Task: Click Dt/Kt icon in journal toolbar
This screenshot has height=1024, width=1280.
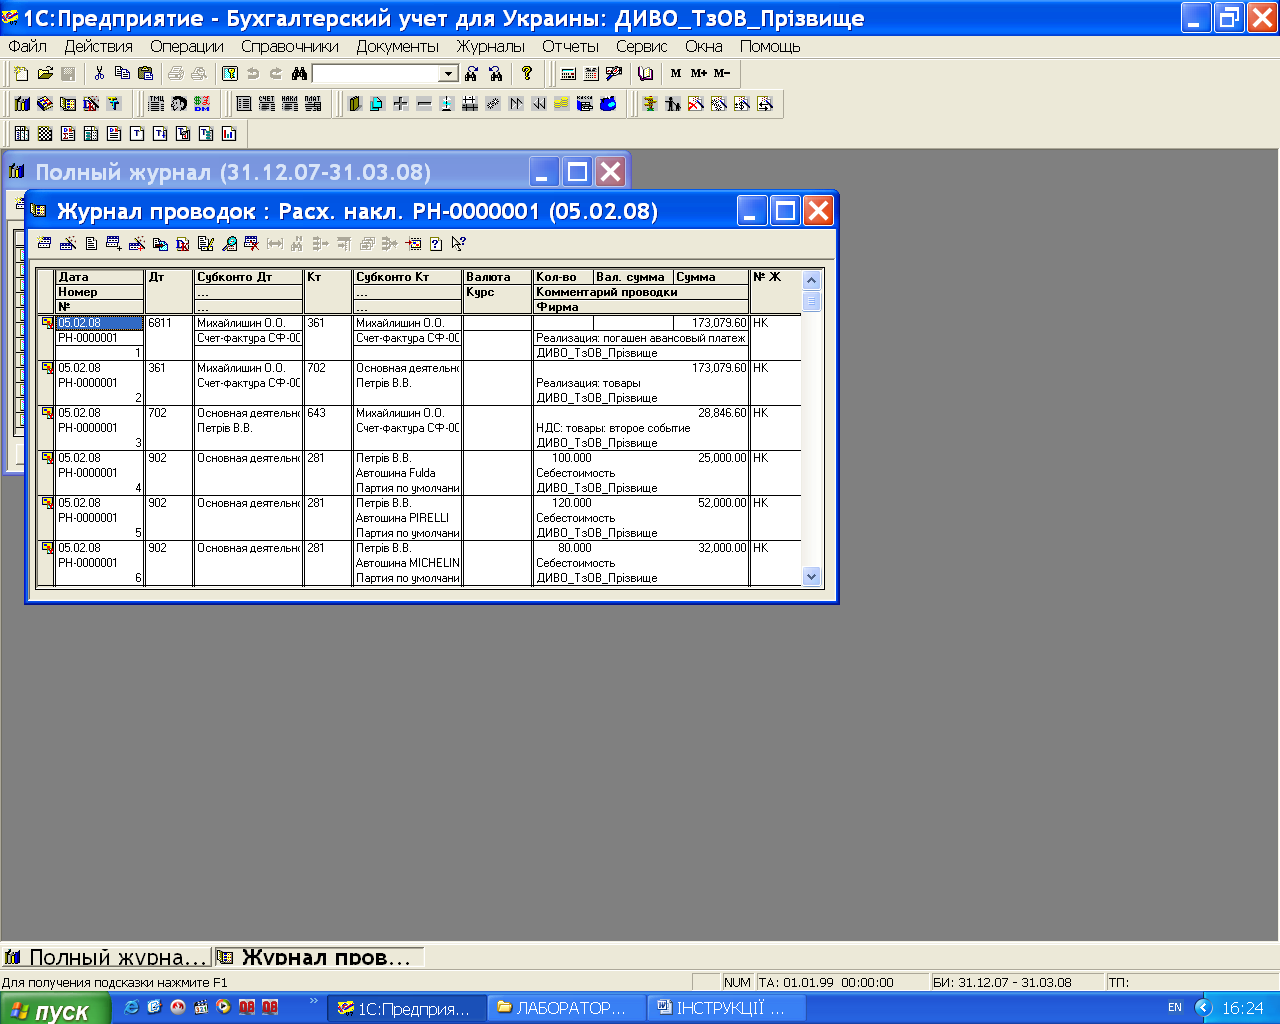Action: click(182, 243)
